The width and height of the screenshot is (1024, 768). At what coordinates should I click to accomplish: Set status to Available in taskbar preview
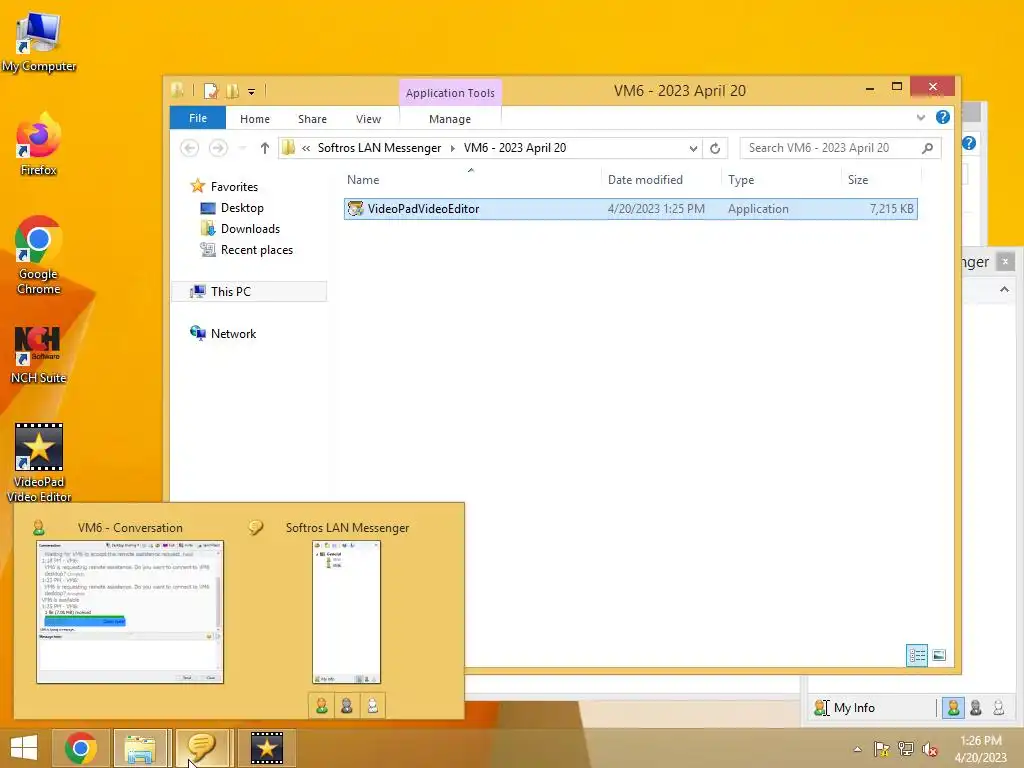tap(321, 705)
